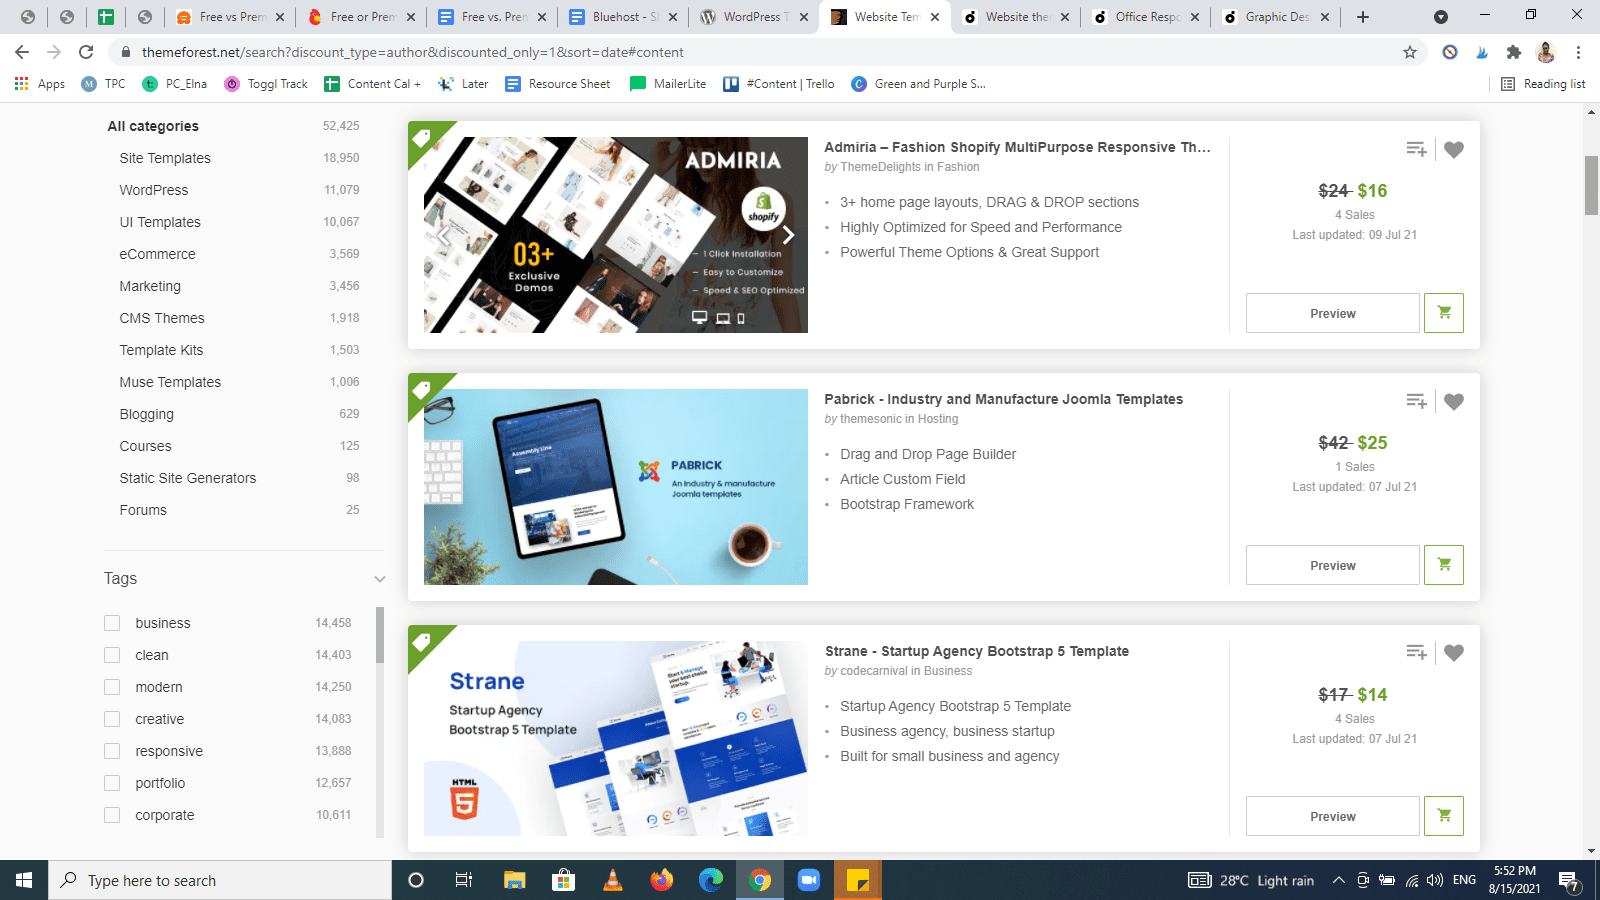Open File Explorer from taskbar
This screenshot has height=900, width=1600.
[514, 880]
